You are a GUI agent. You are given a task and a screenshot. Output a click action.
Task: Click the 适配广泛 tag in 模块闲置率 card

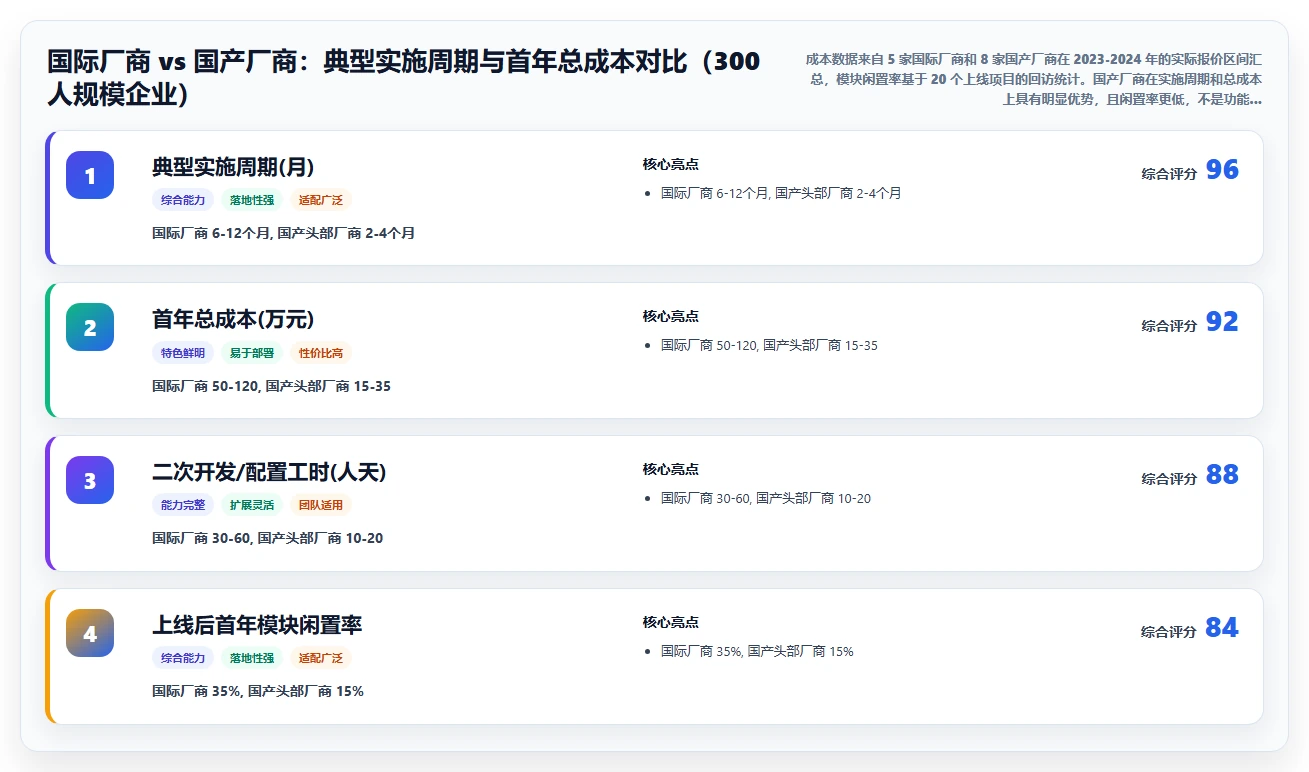(321, 658)
